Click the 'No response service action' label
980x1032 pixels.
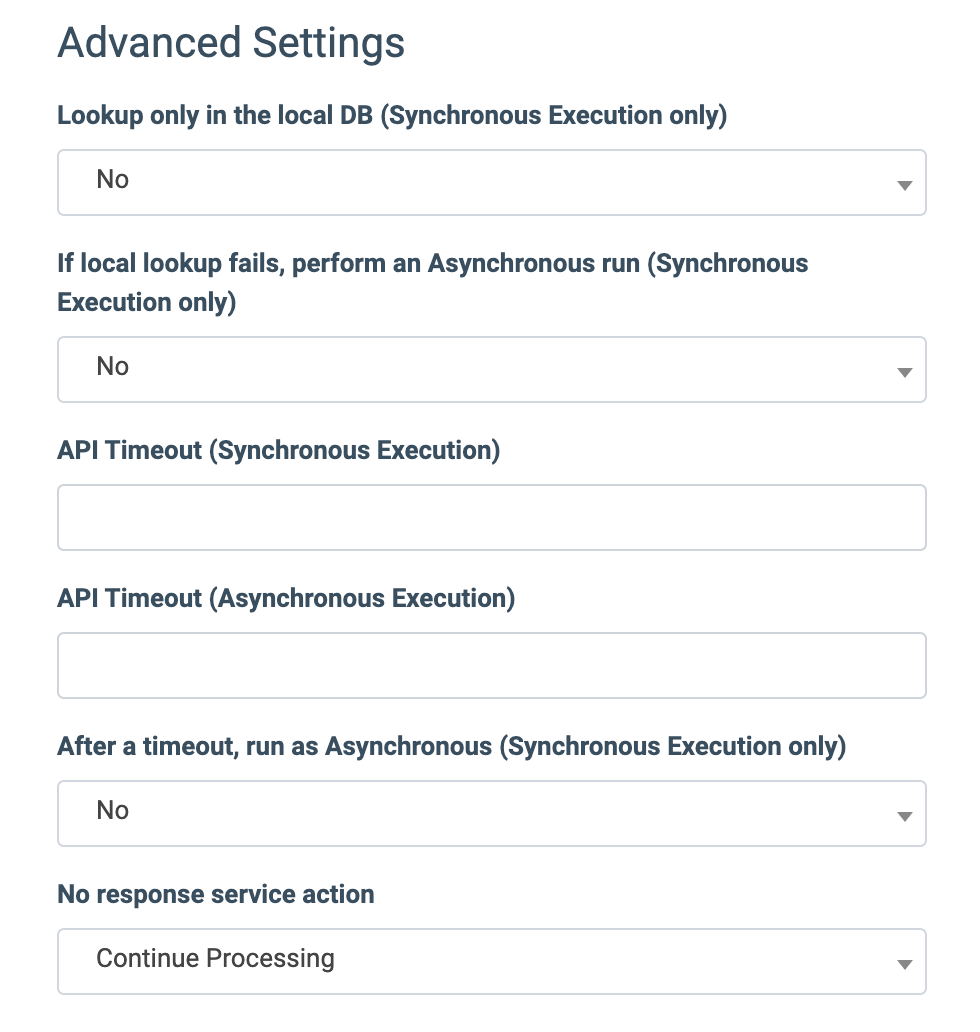216,894
